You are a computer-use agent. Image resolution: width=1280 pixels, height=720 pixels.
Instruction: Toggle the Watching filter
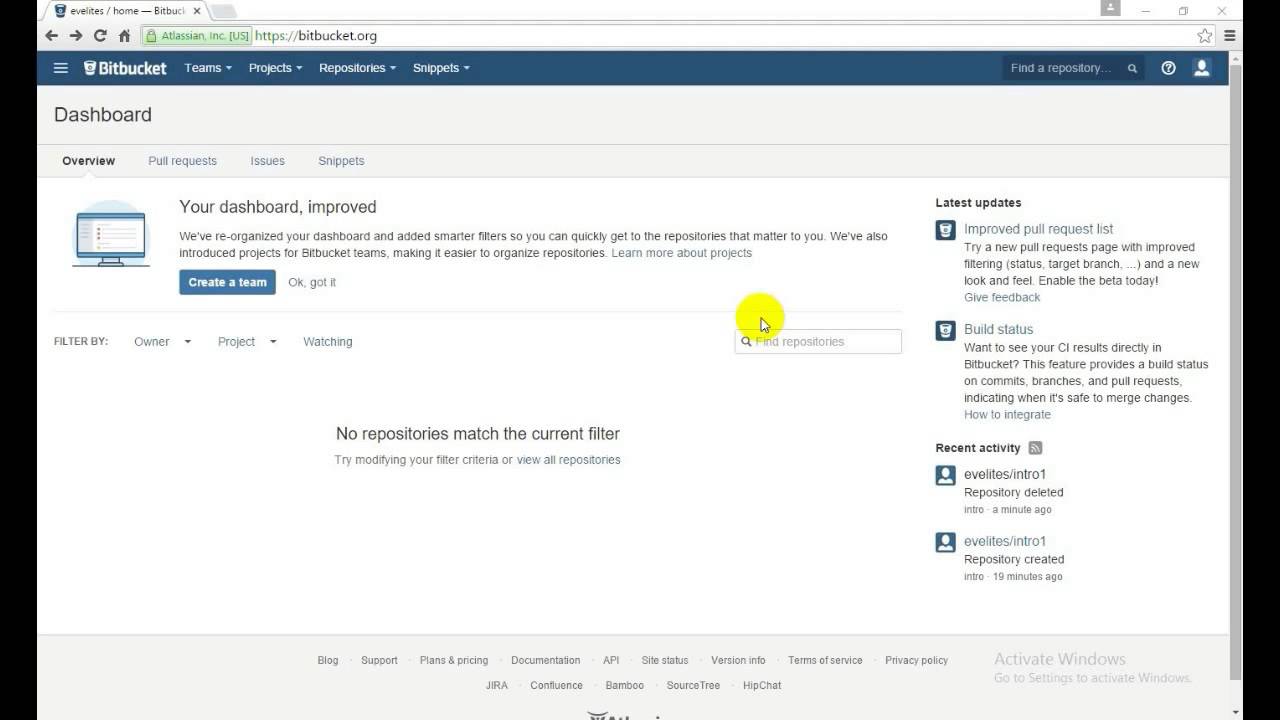coord(328,342)
